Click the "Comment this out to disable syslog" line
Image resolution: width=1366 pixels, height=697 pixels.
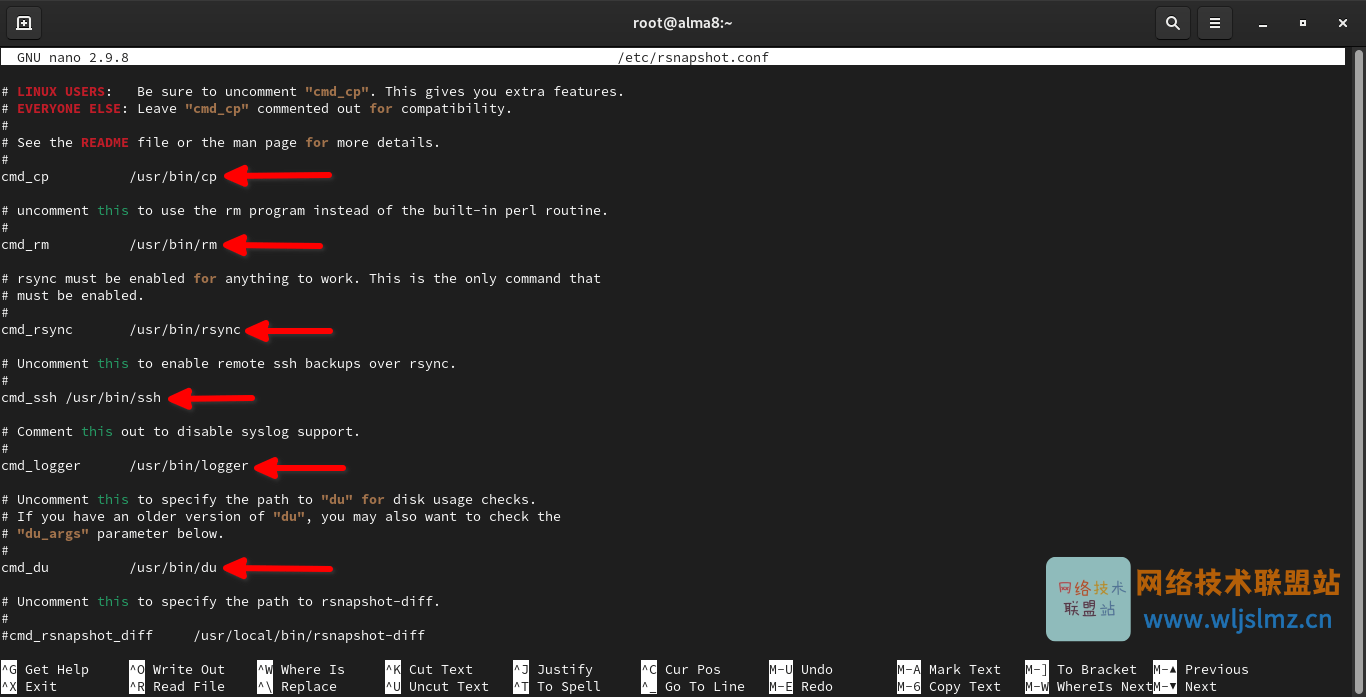point(181,432)
